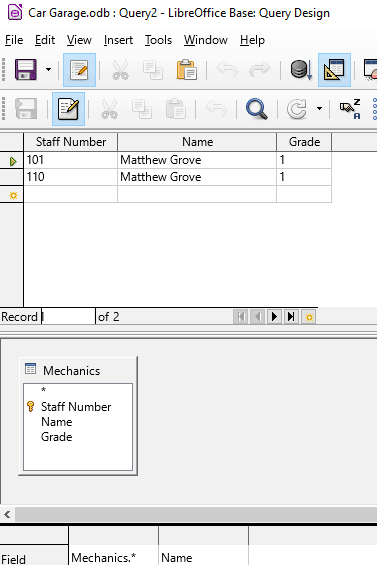Click the Name field cell in design grid
This screenshot has width=377, height=565.
[203, 557]
